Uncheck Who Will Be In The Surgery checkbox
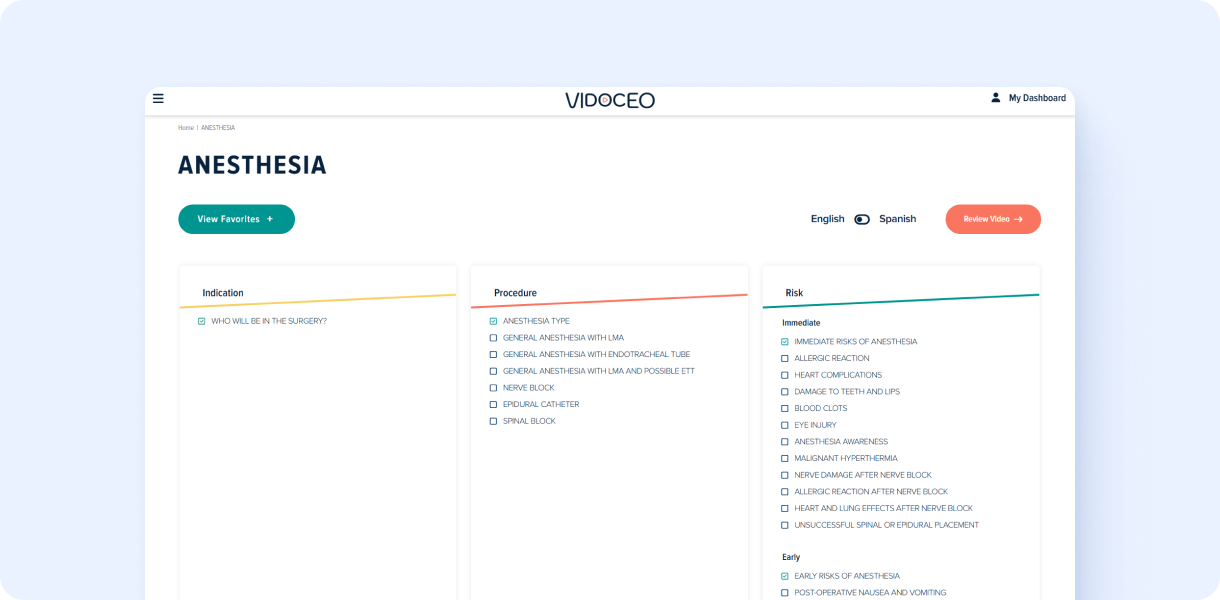 [201, 321]
